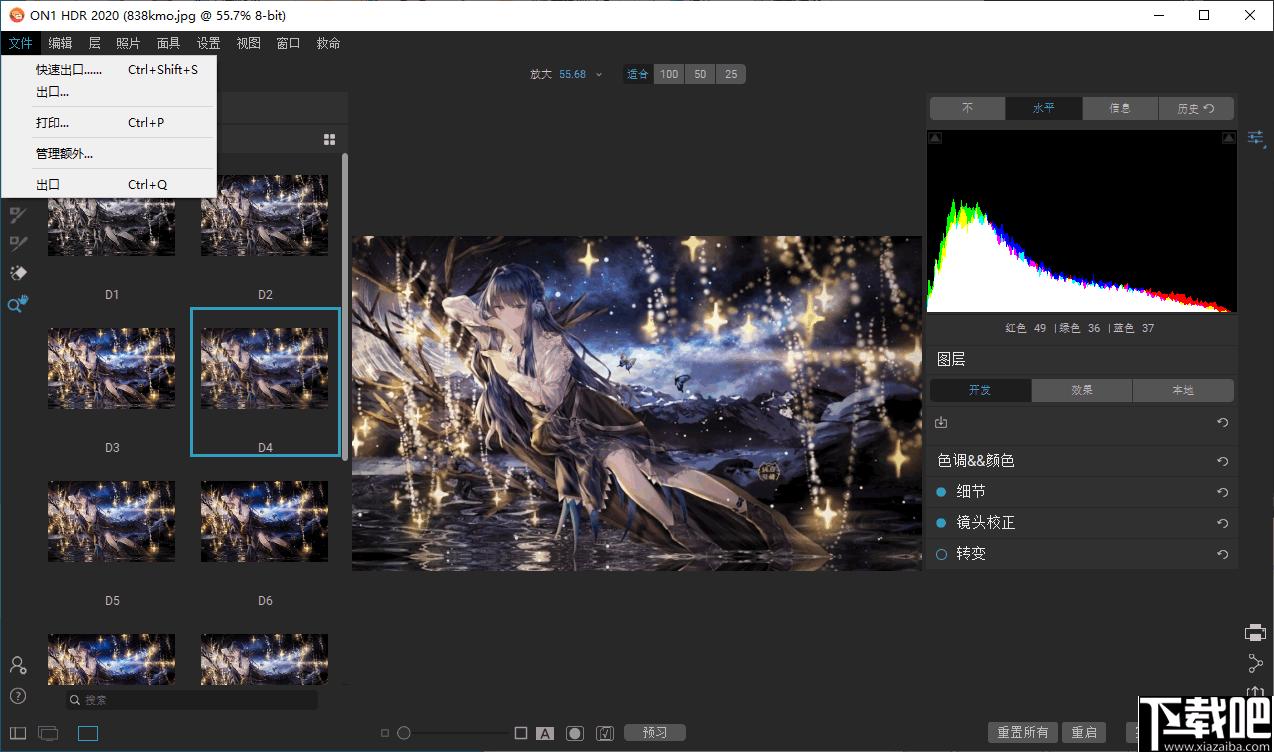Open the 设置 menu
The image size is (1274, 752).
coord(208,43)
